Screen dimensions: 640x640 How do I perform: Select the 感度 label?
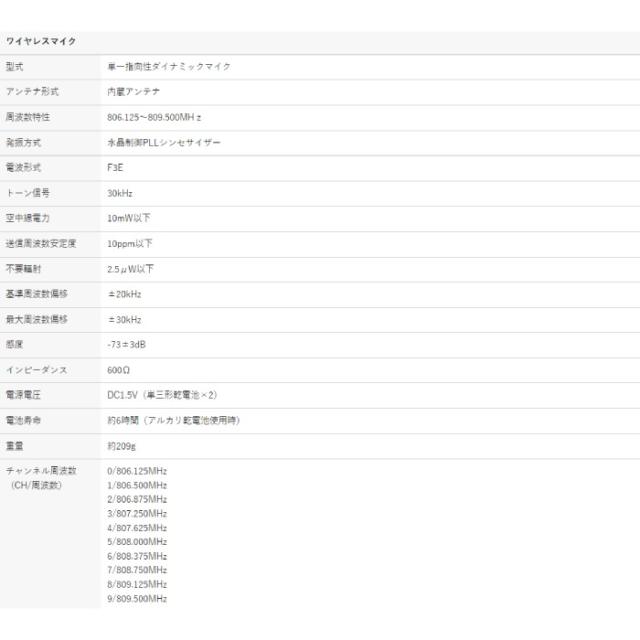pyautogui.click(x=14, y=344)
